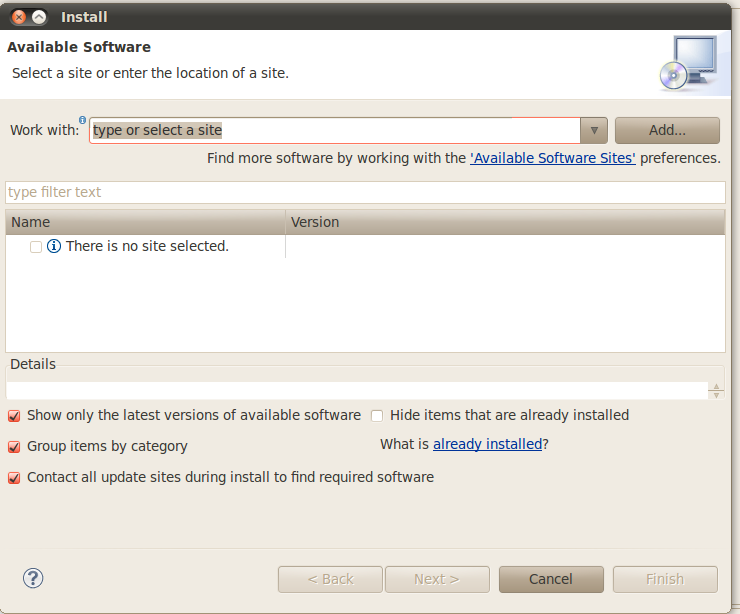Click the Name column header
Image resolution: width=740 pixels, height=614 pixels.
click(146, 222)
